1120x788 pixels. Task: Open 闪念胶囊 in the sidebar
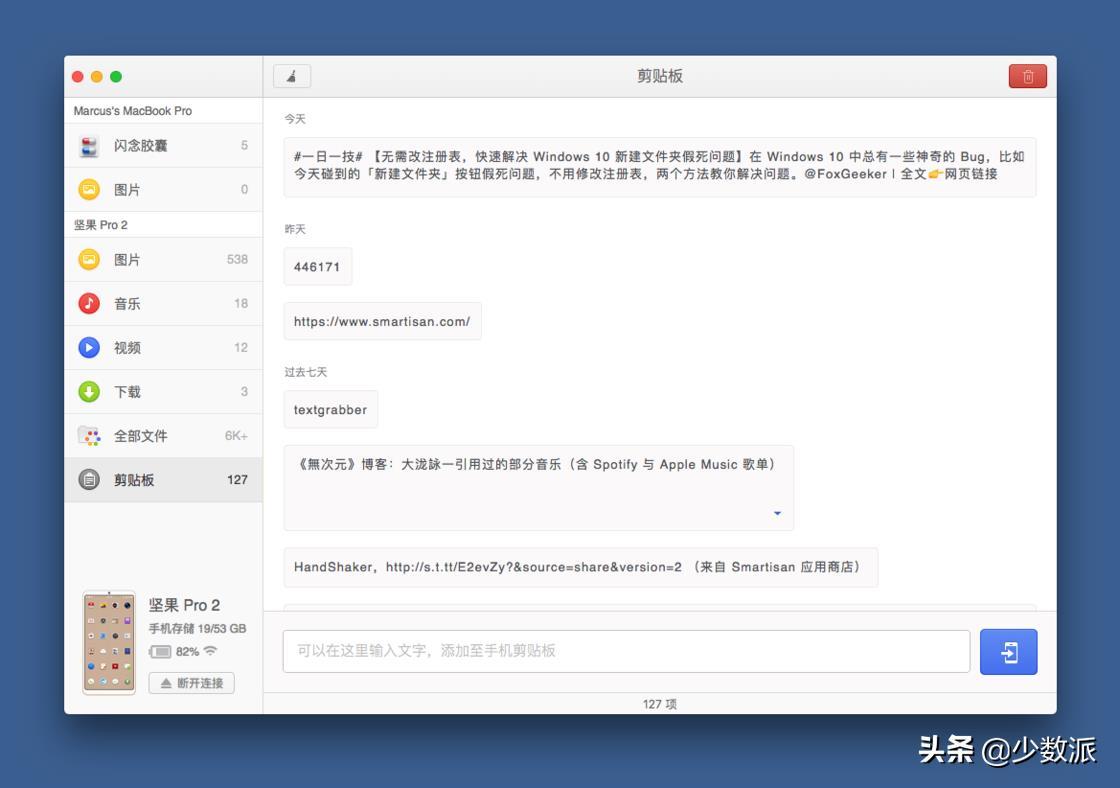pyautogui.click(x=163, y=146)
